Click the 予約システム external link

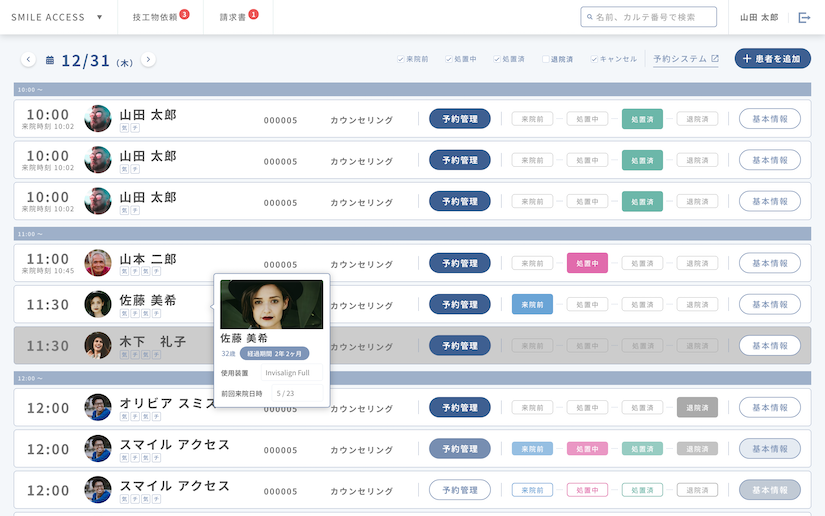686,59
